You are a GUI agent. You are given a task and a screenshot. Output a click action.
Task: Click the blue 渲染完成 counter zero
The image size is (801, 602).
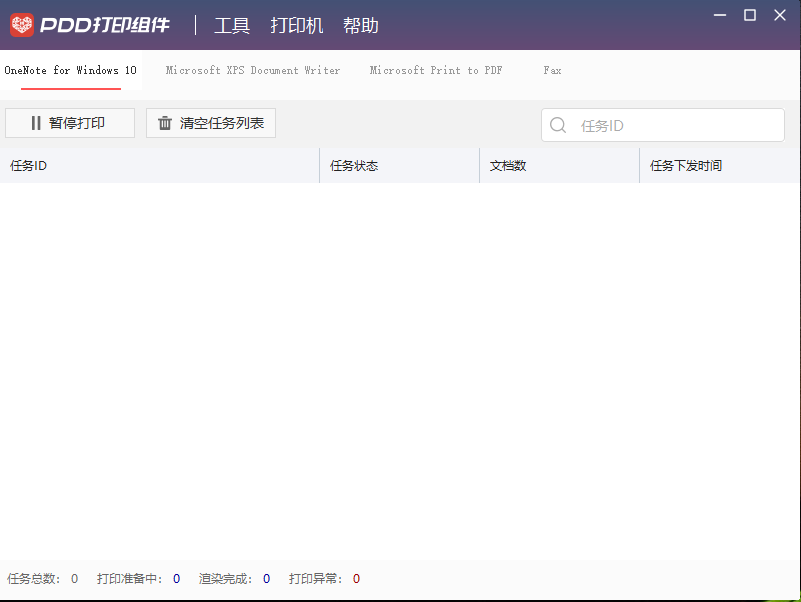click(266, 578)
